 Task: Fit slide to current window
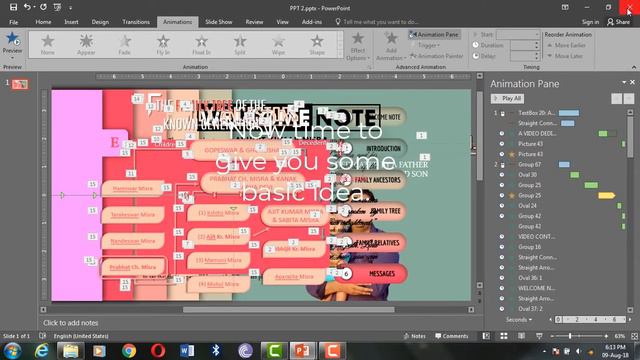pos(634,336)
